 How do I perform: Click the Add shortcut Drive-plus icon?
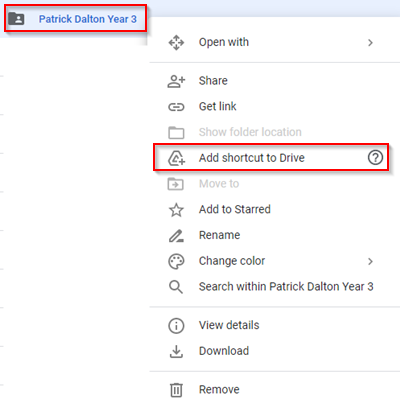click(176, 158)
